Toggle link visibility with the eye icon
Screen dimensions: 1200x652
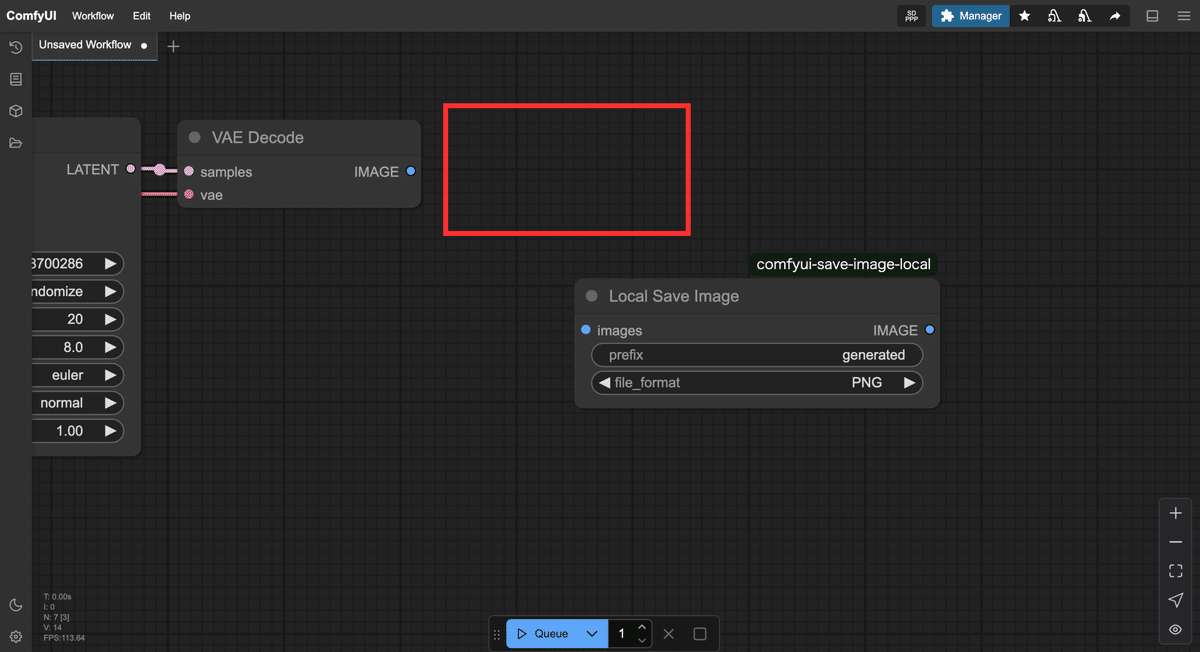coord(1176,630)
